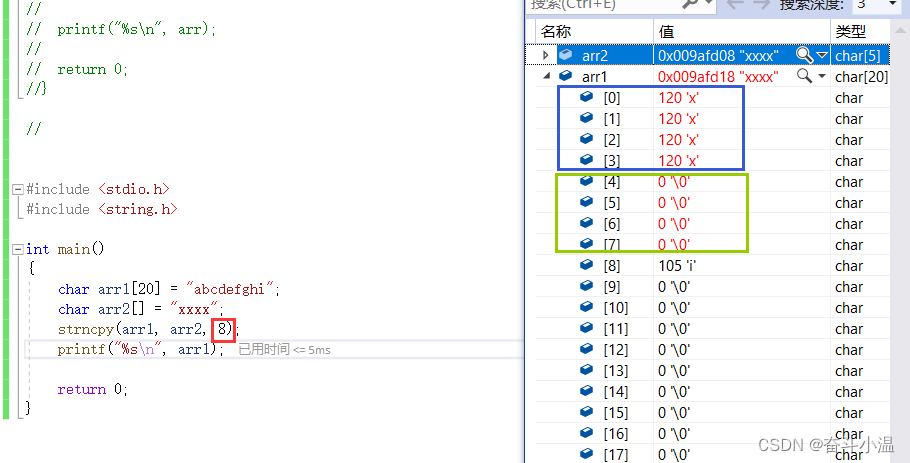Collapse the #include block in code editor

17,189
